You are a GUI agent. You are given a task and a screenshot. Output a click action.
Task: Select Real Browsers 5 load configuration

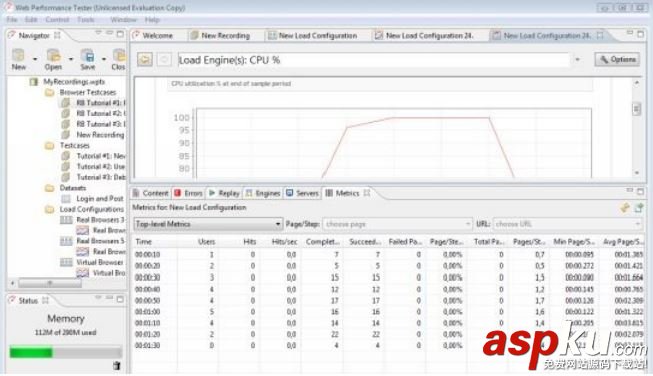(x=100, y=241)
